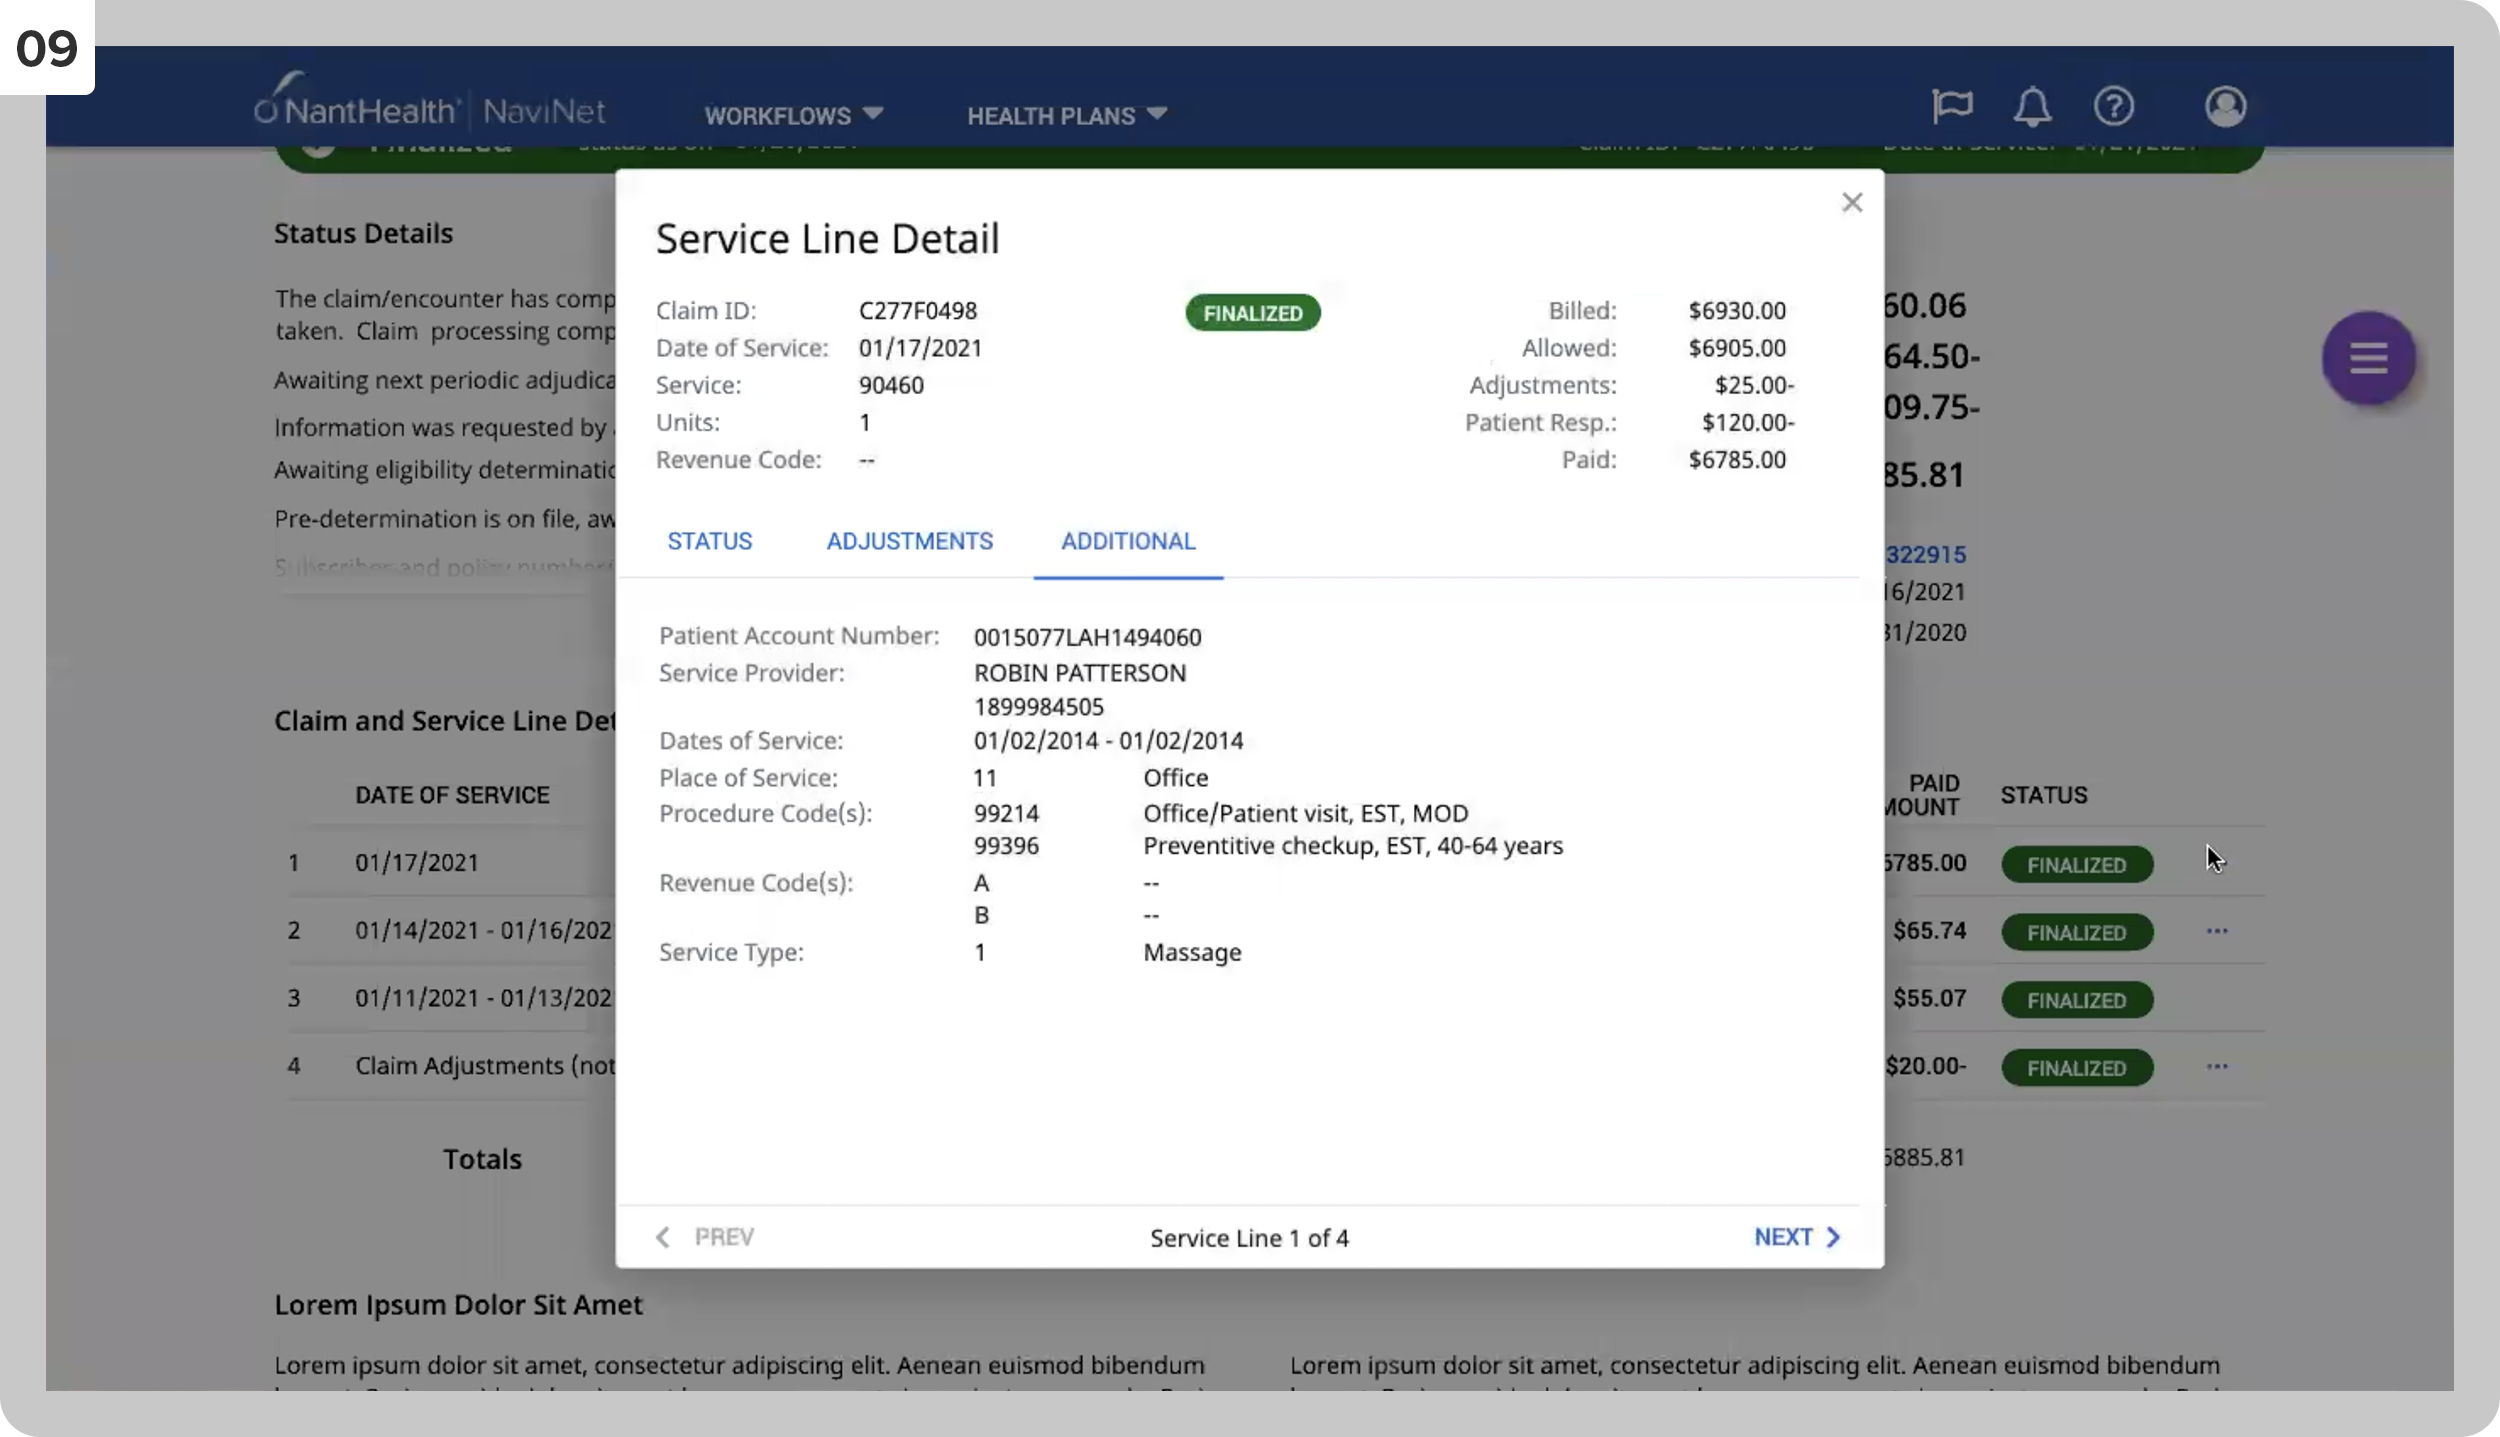Image resolution: width=2500 pixels, height=1437 pixels.
Task: Click Billed amount $6930.00
Action: click(1737, 311)
